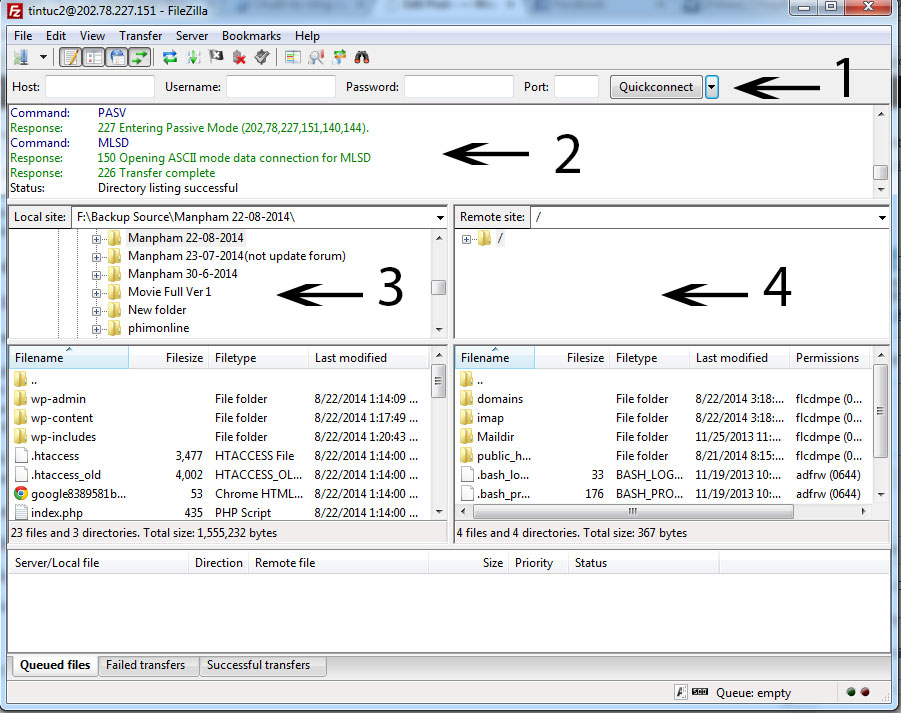Click the Quickconnect button

(x=656, y=87)
